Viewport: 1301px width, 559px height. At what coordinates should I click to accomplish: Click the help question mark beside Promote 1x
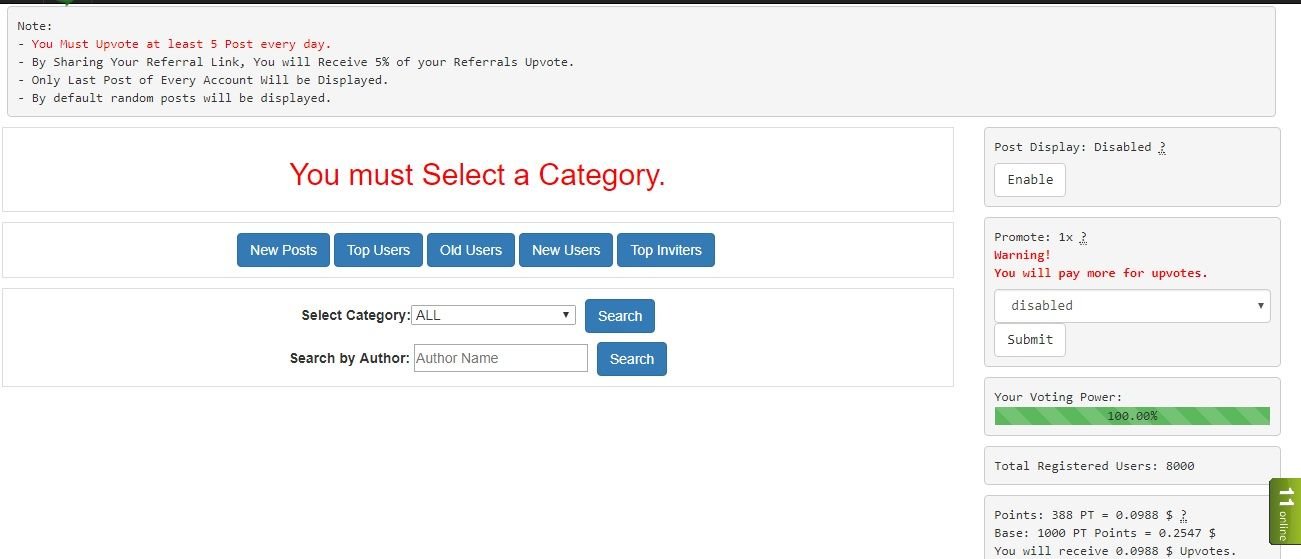pyautogui.click(x=1084, y=237)
